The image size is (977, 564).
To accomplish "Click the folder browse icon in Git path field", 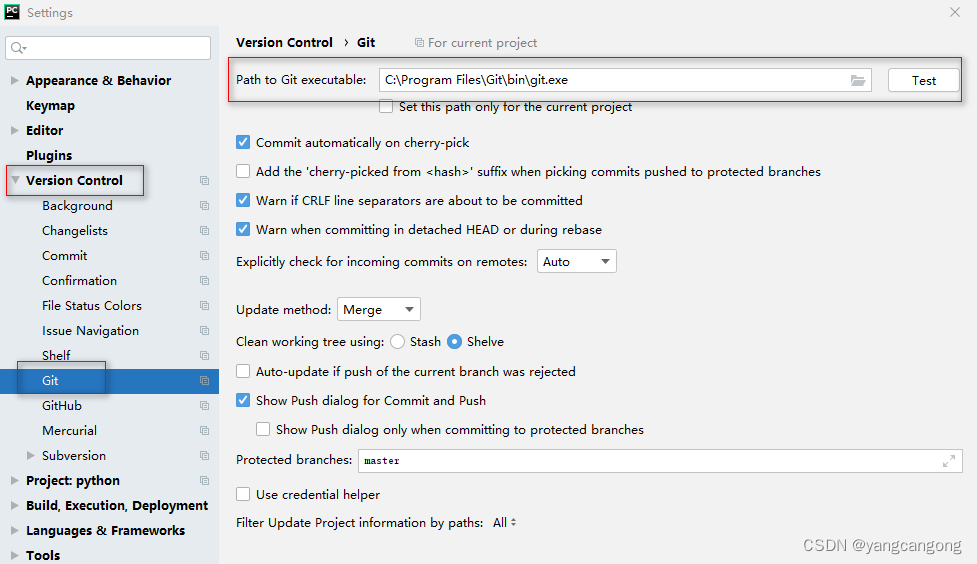I will 857,80.
